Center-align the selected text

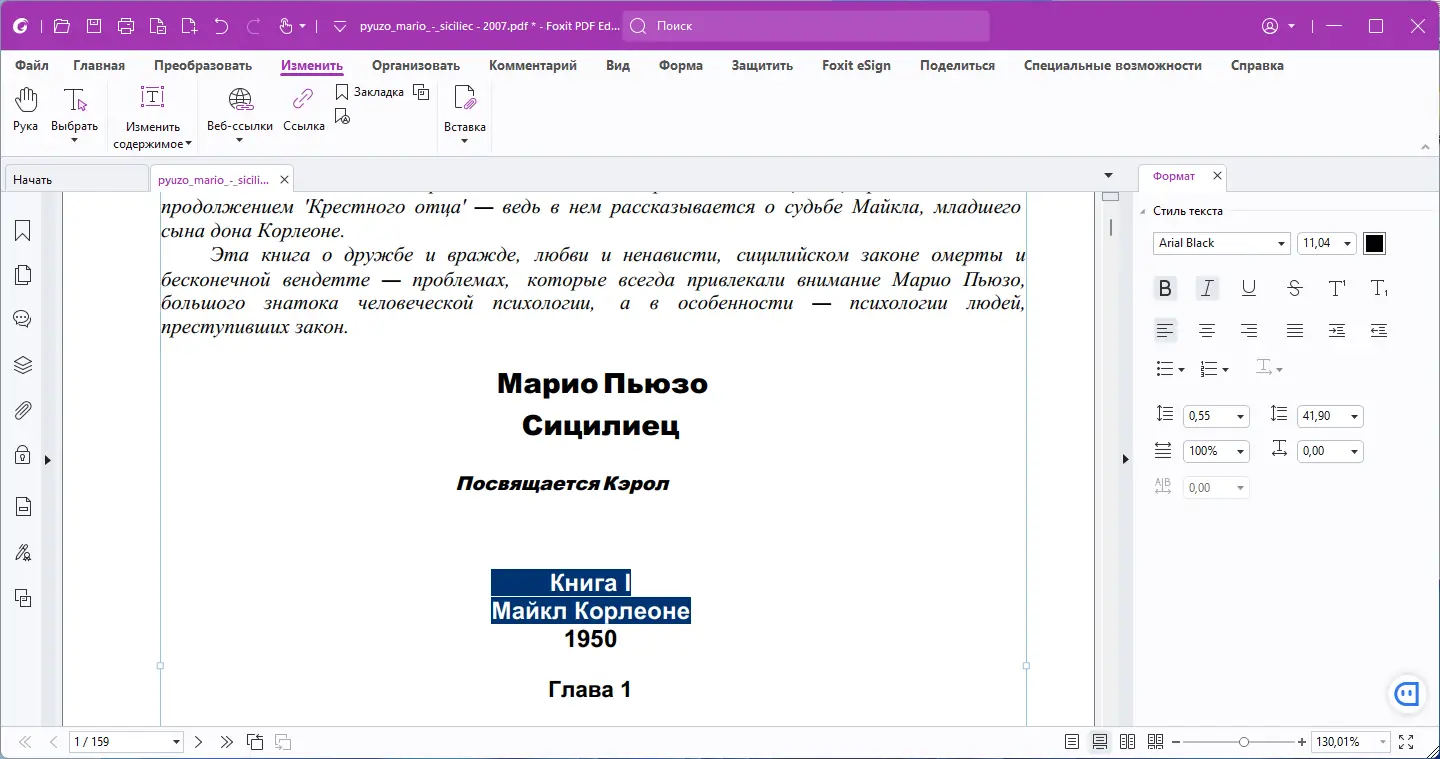pos(1207,330)
